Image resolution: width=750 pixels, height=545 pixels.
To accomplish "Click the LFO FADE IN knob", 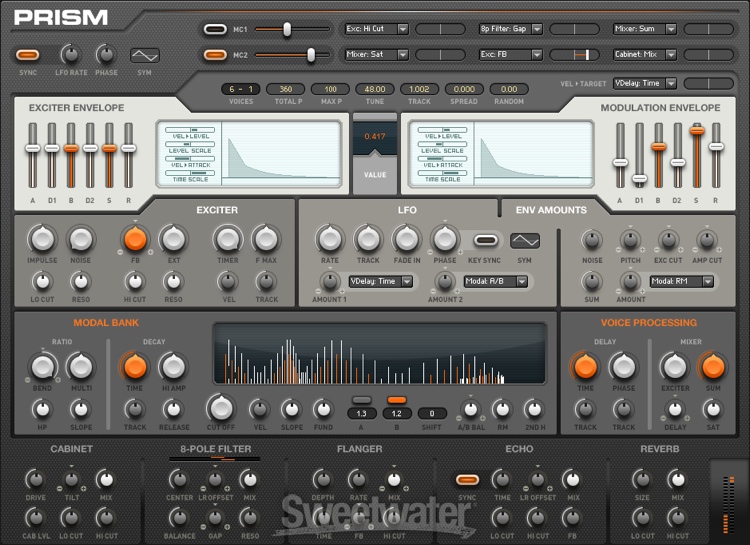I will point(407,239).
